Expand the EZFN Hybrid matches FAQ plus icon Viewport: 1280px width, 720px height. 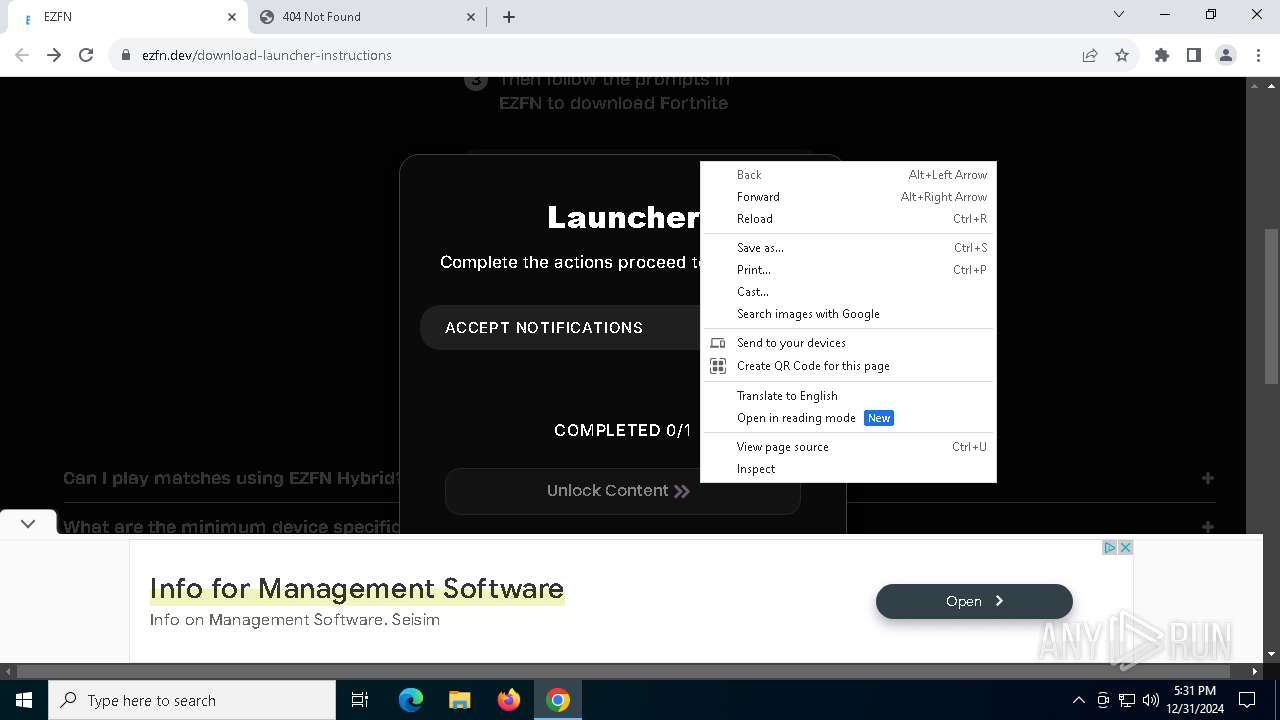pos(1208,478)
